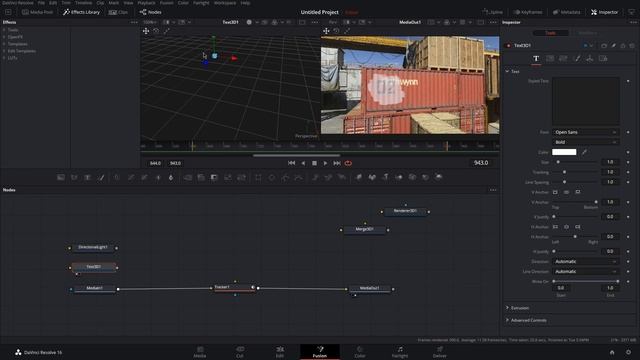The width and height of the screenshot is (640, 360).
Task: Add a Text tool from toolbar
Action: pyautogui.click(x=87, y=178)
